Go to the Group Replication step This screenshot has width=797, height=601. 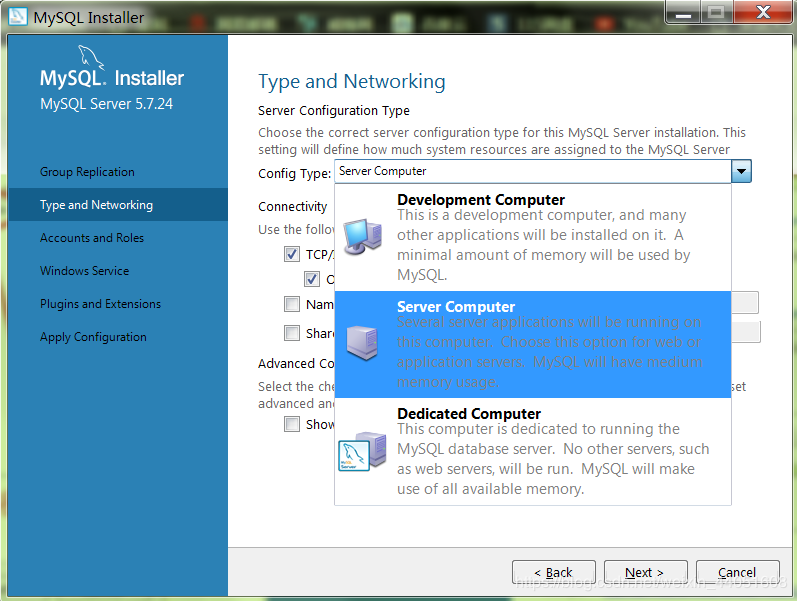click(87, 172)
